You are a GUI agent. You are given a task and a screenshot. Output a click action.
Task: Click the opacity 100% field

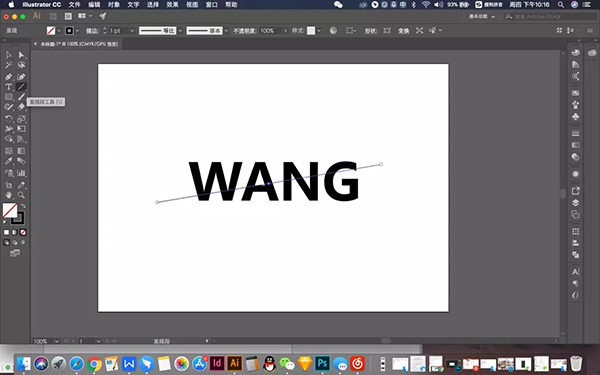[x=270, y=31]
